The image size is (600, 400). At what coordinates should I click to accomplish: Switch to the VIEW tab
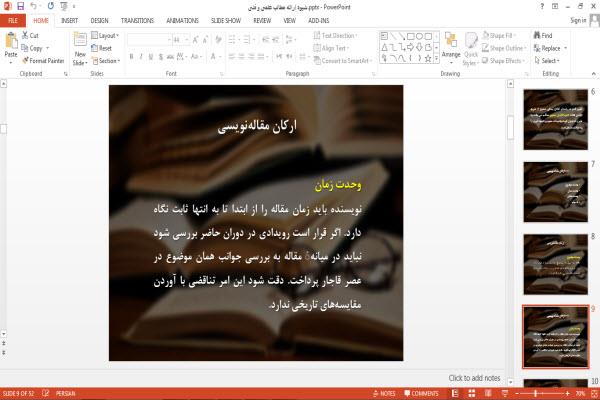[x=290, y=21]
